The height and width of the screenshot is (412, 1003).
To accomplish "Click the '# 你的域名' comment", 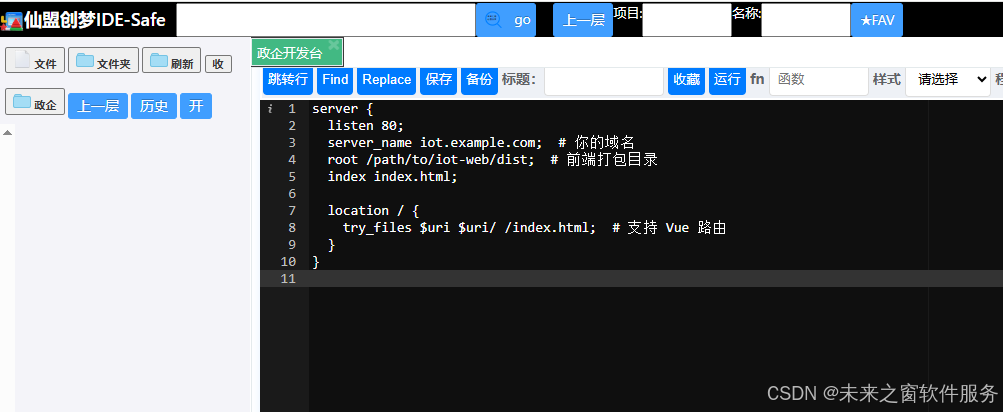I will pyautogui.click(x=596, y=142).
